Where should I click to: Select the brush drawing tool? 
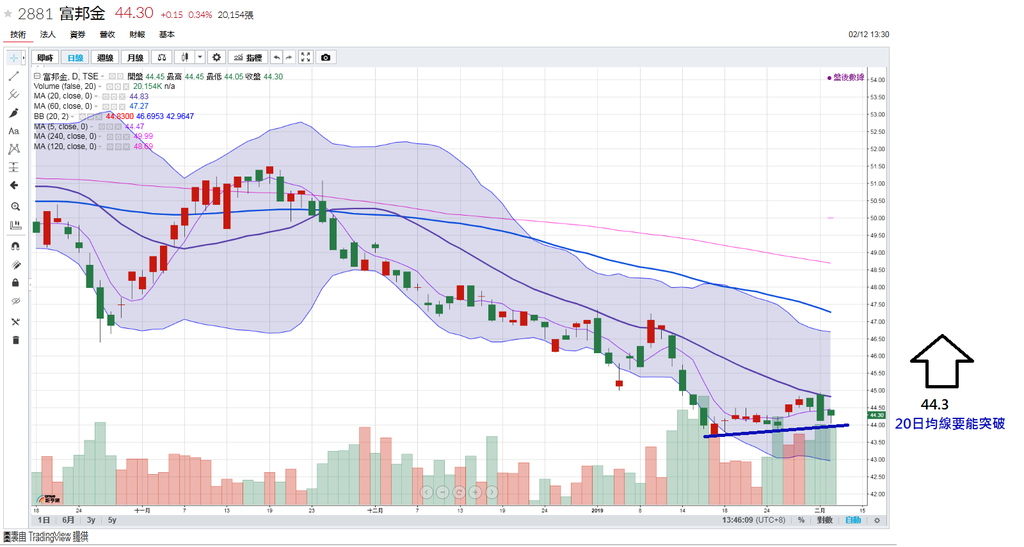pos(14,113)
